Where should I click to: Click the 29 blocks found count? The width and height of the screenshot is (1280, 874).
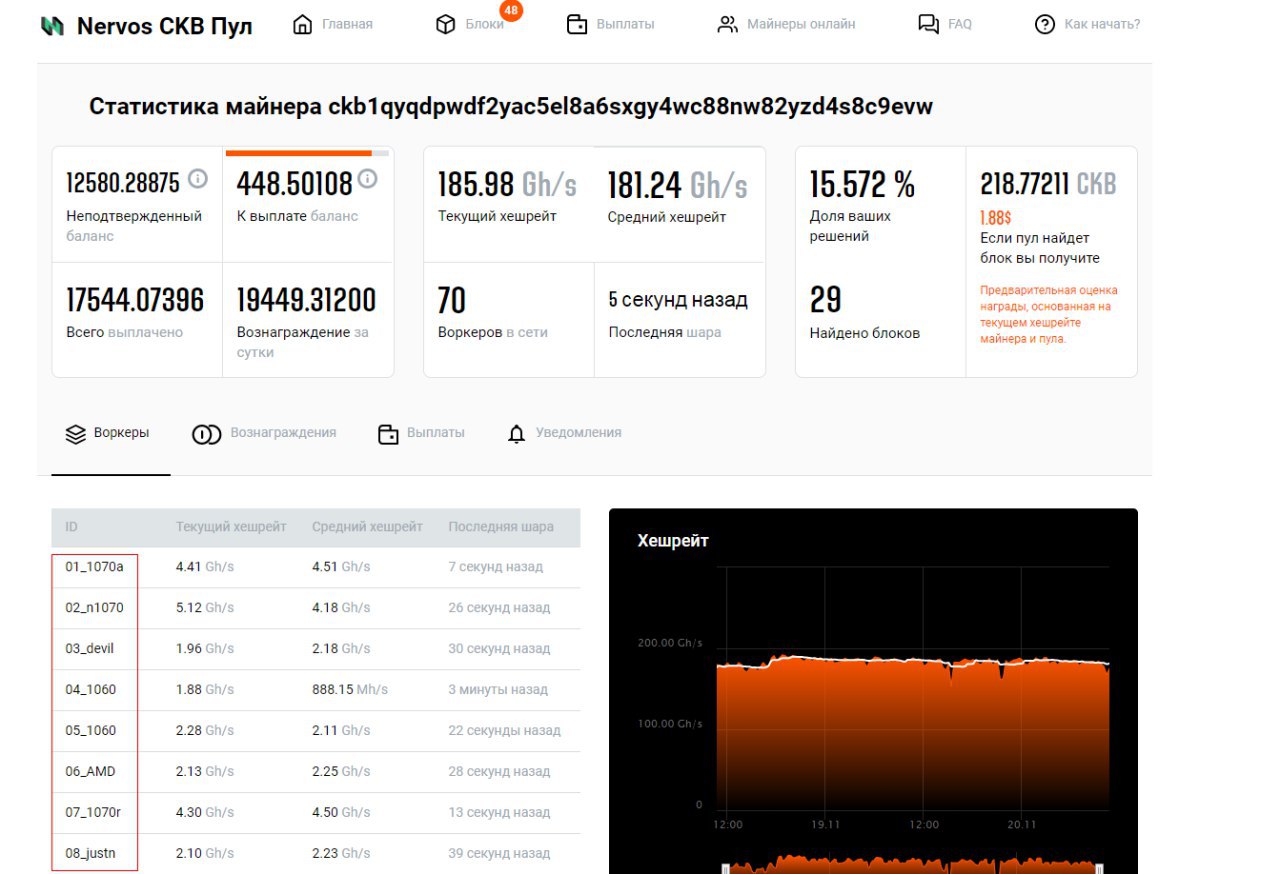[825, 300]
